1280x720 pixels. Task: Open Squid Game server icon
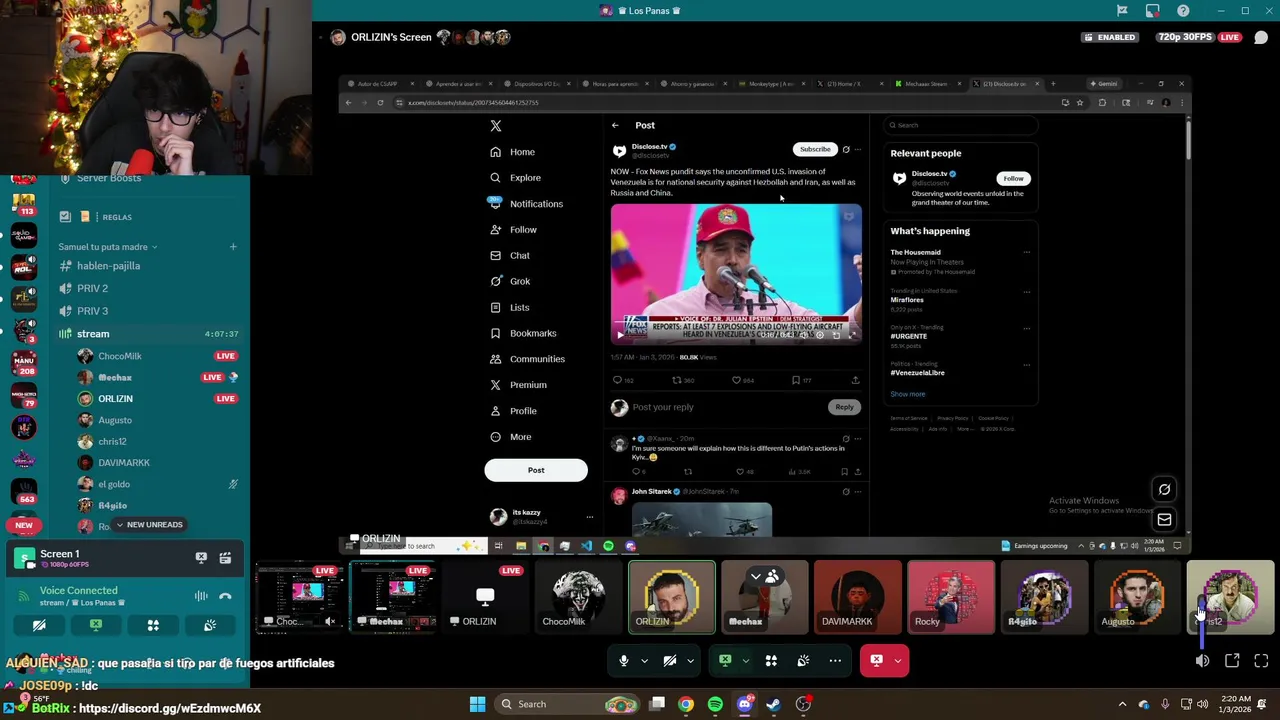pos(23,234)
